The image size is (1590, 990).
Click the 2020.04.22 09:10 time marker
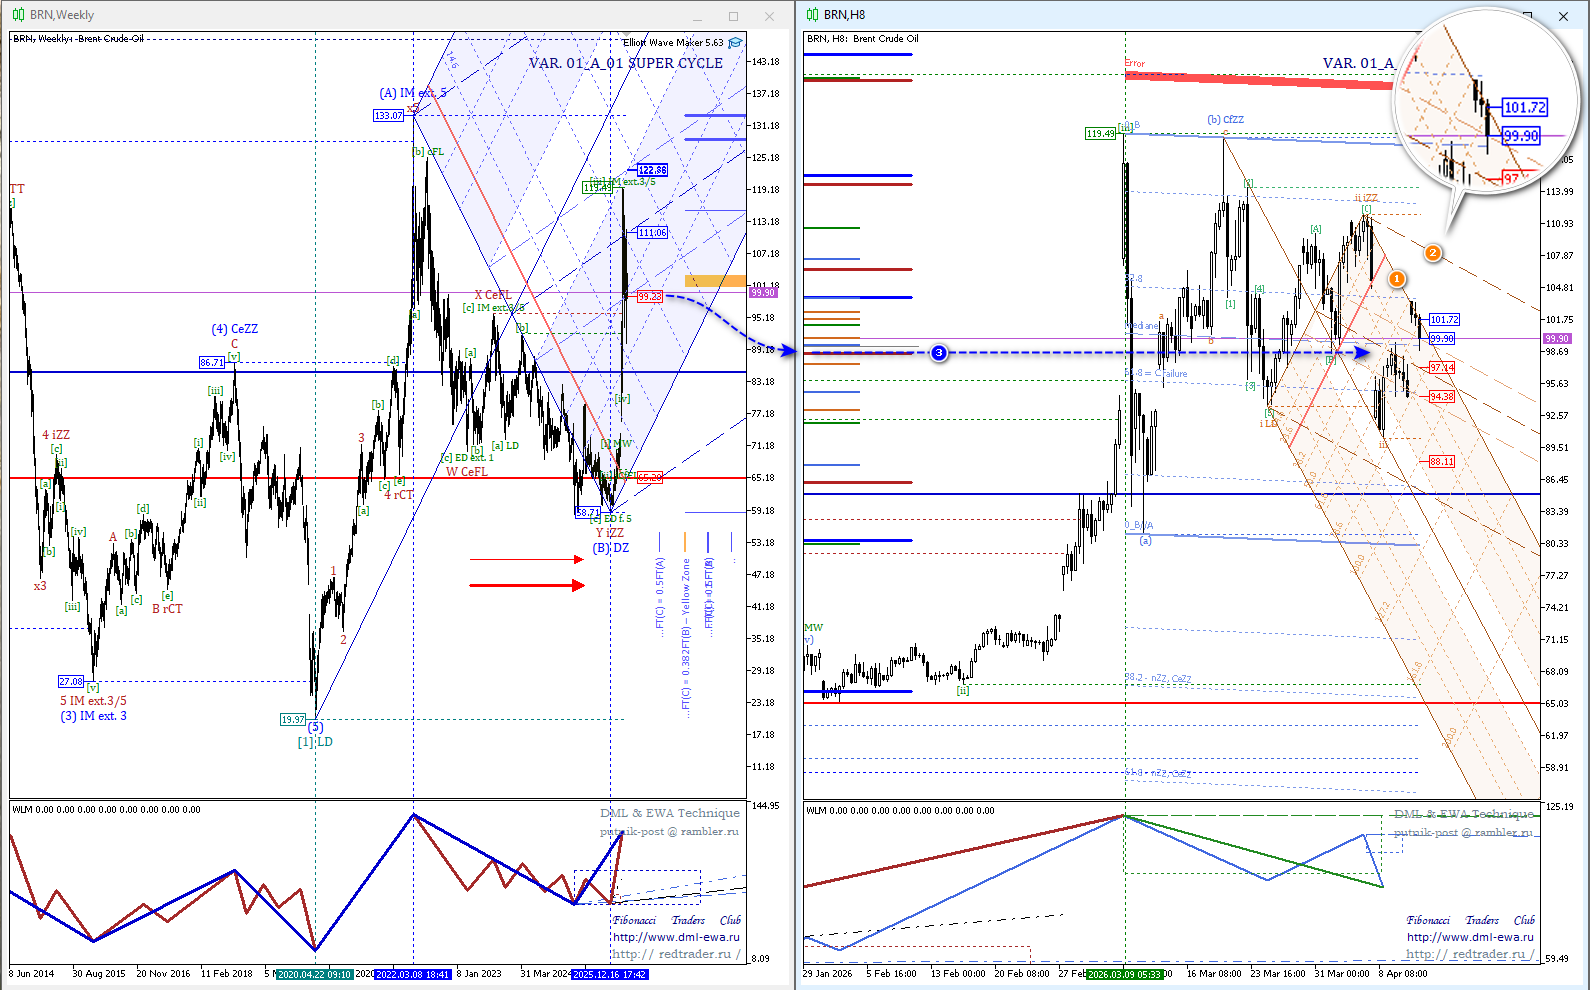314,974
